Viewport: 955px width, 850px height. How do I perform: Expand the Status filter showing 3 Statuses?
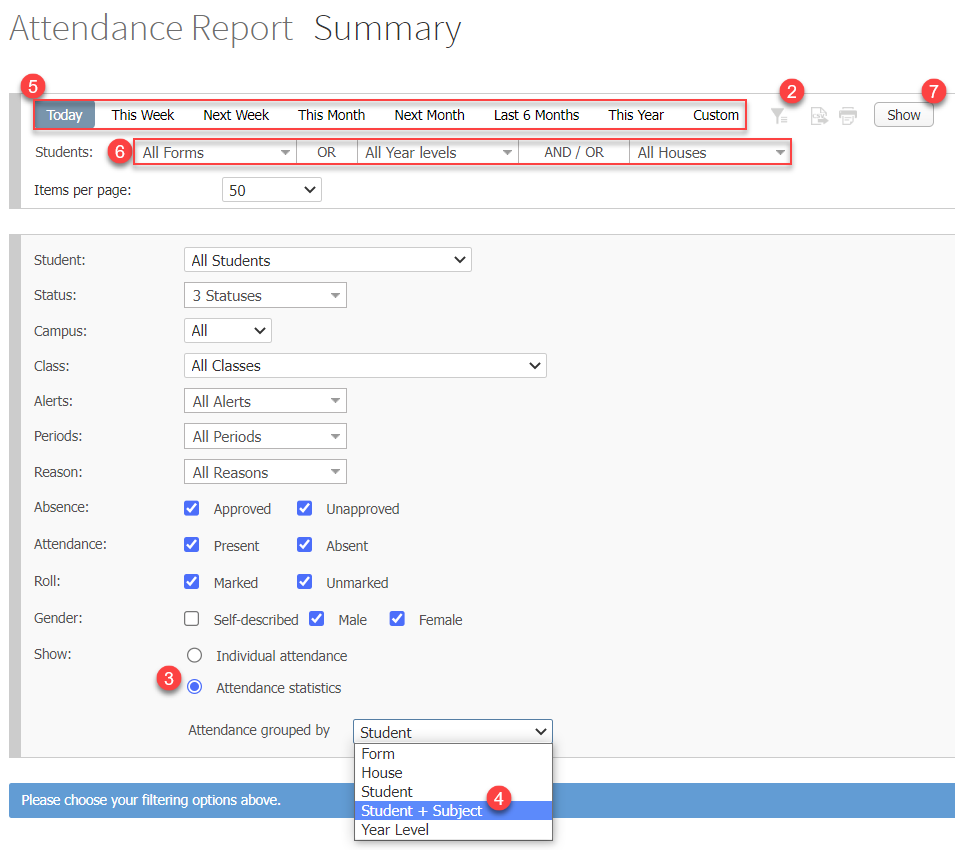pos(264,294)
